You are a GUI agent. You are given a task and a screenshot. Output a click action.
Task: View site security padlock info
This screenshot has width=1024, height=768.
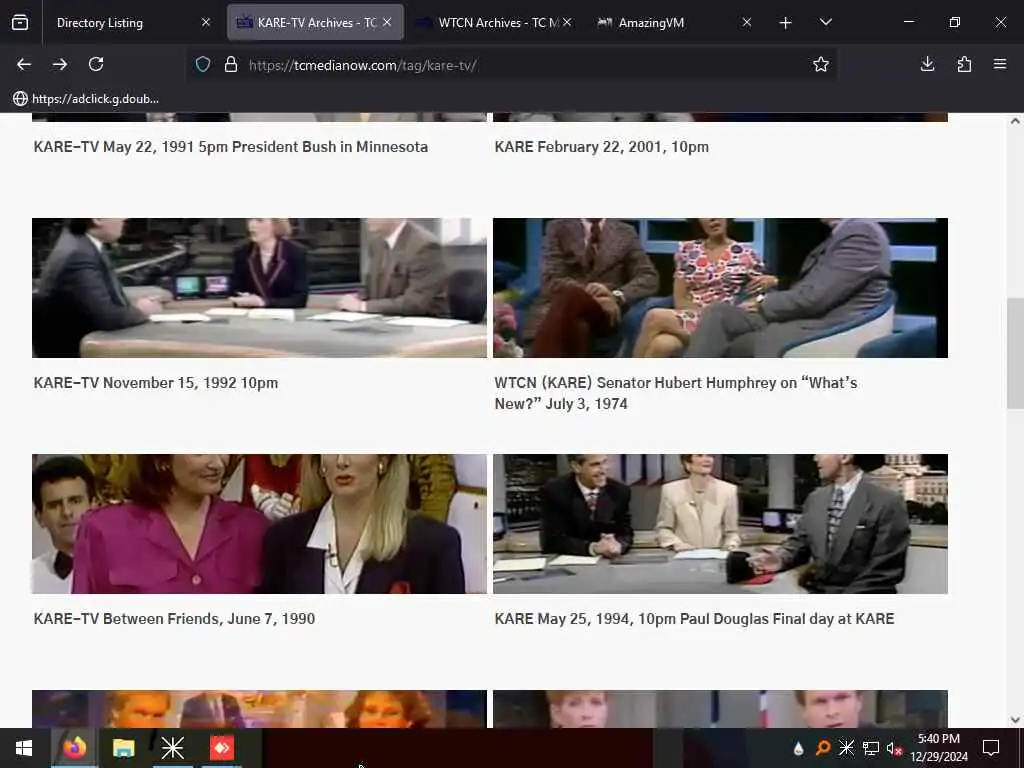(x=231, y=64)
